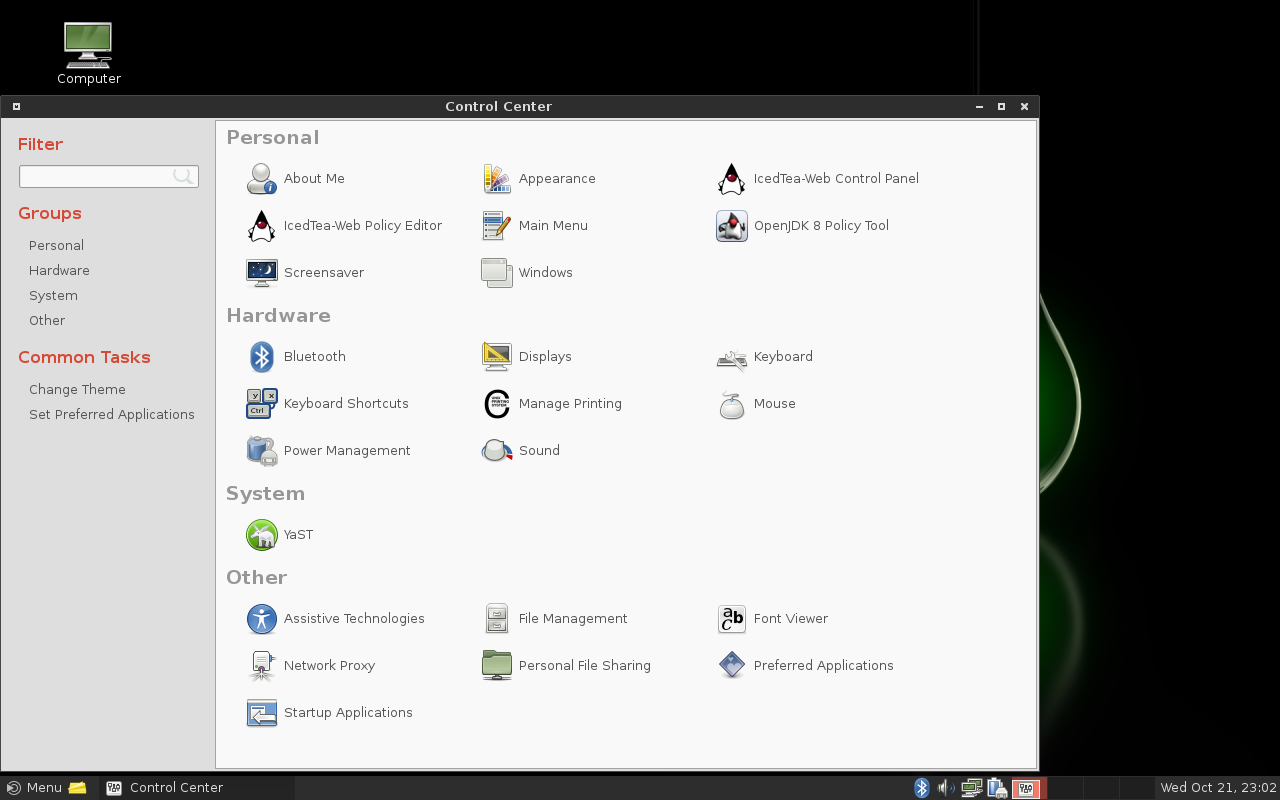Select the Personal group in sidebar
Viewport: 1280px width, 800px height.
click(56, 246)
